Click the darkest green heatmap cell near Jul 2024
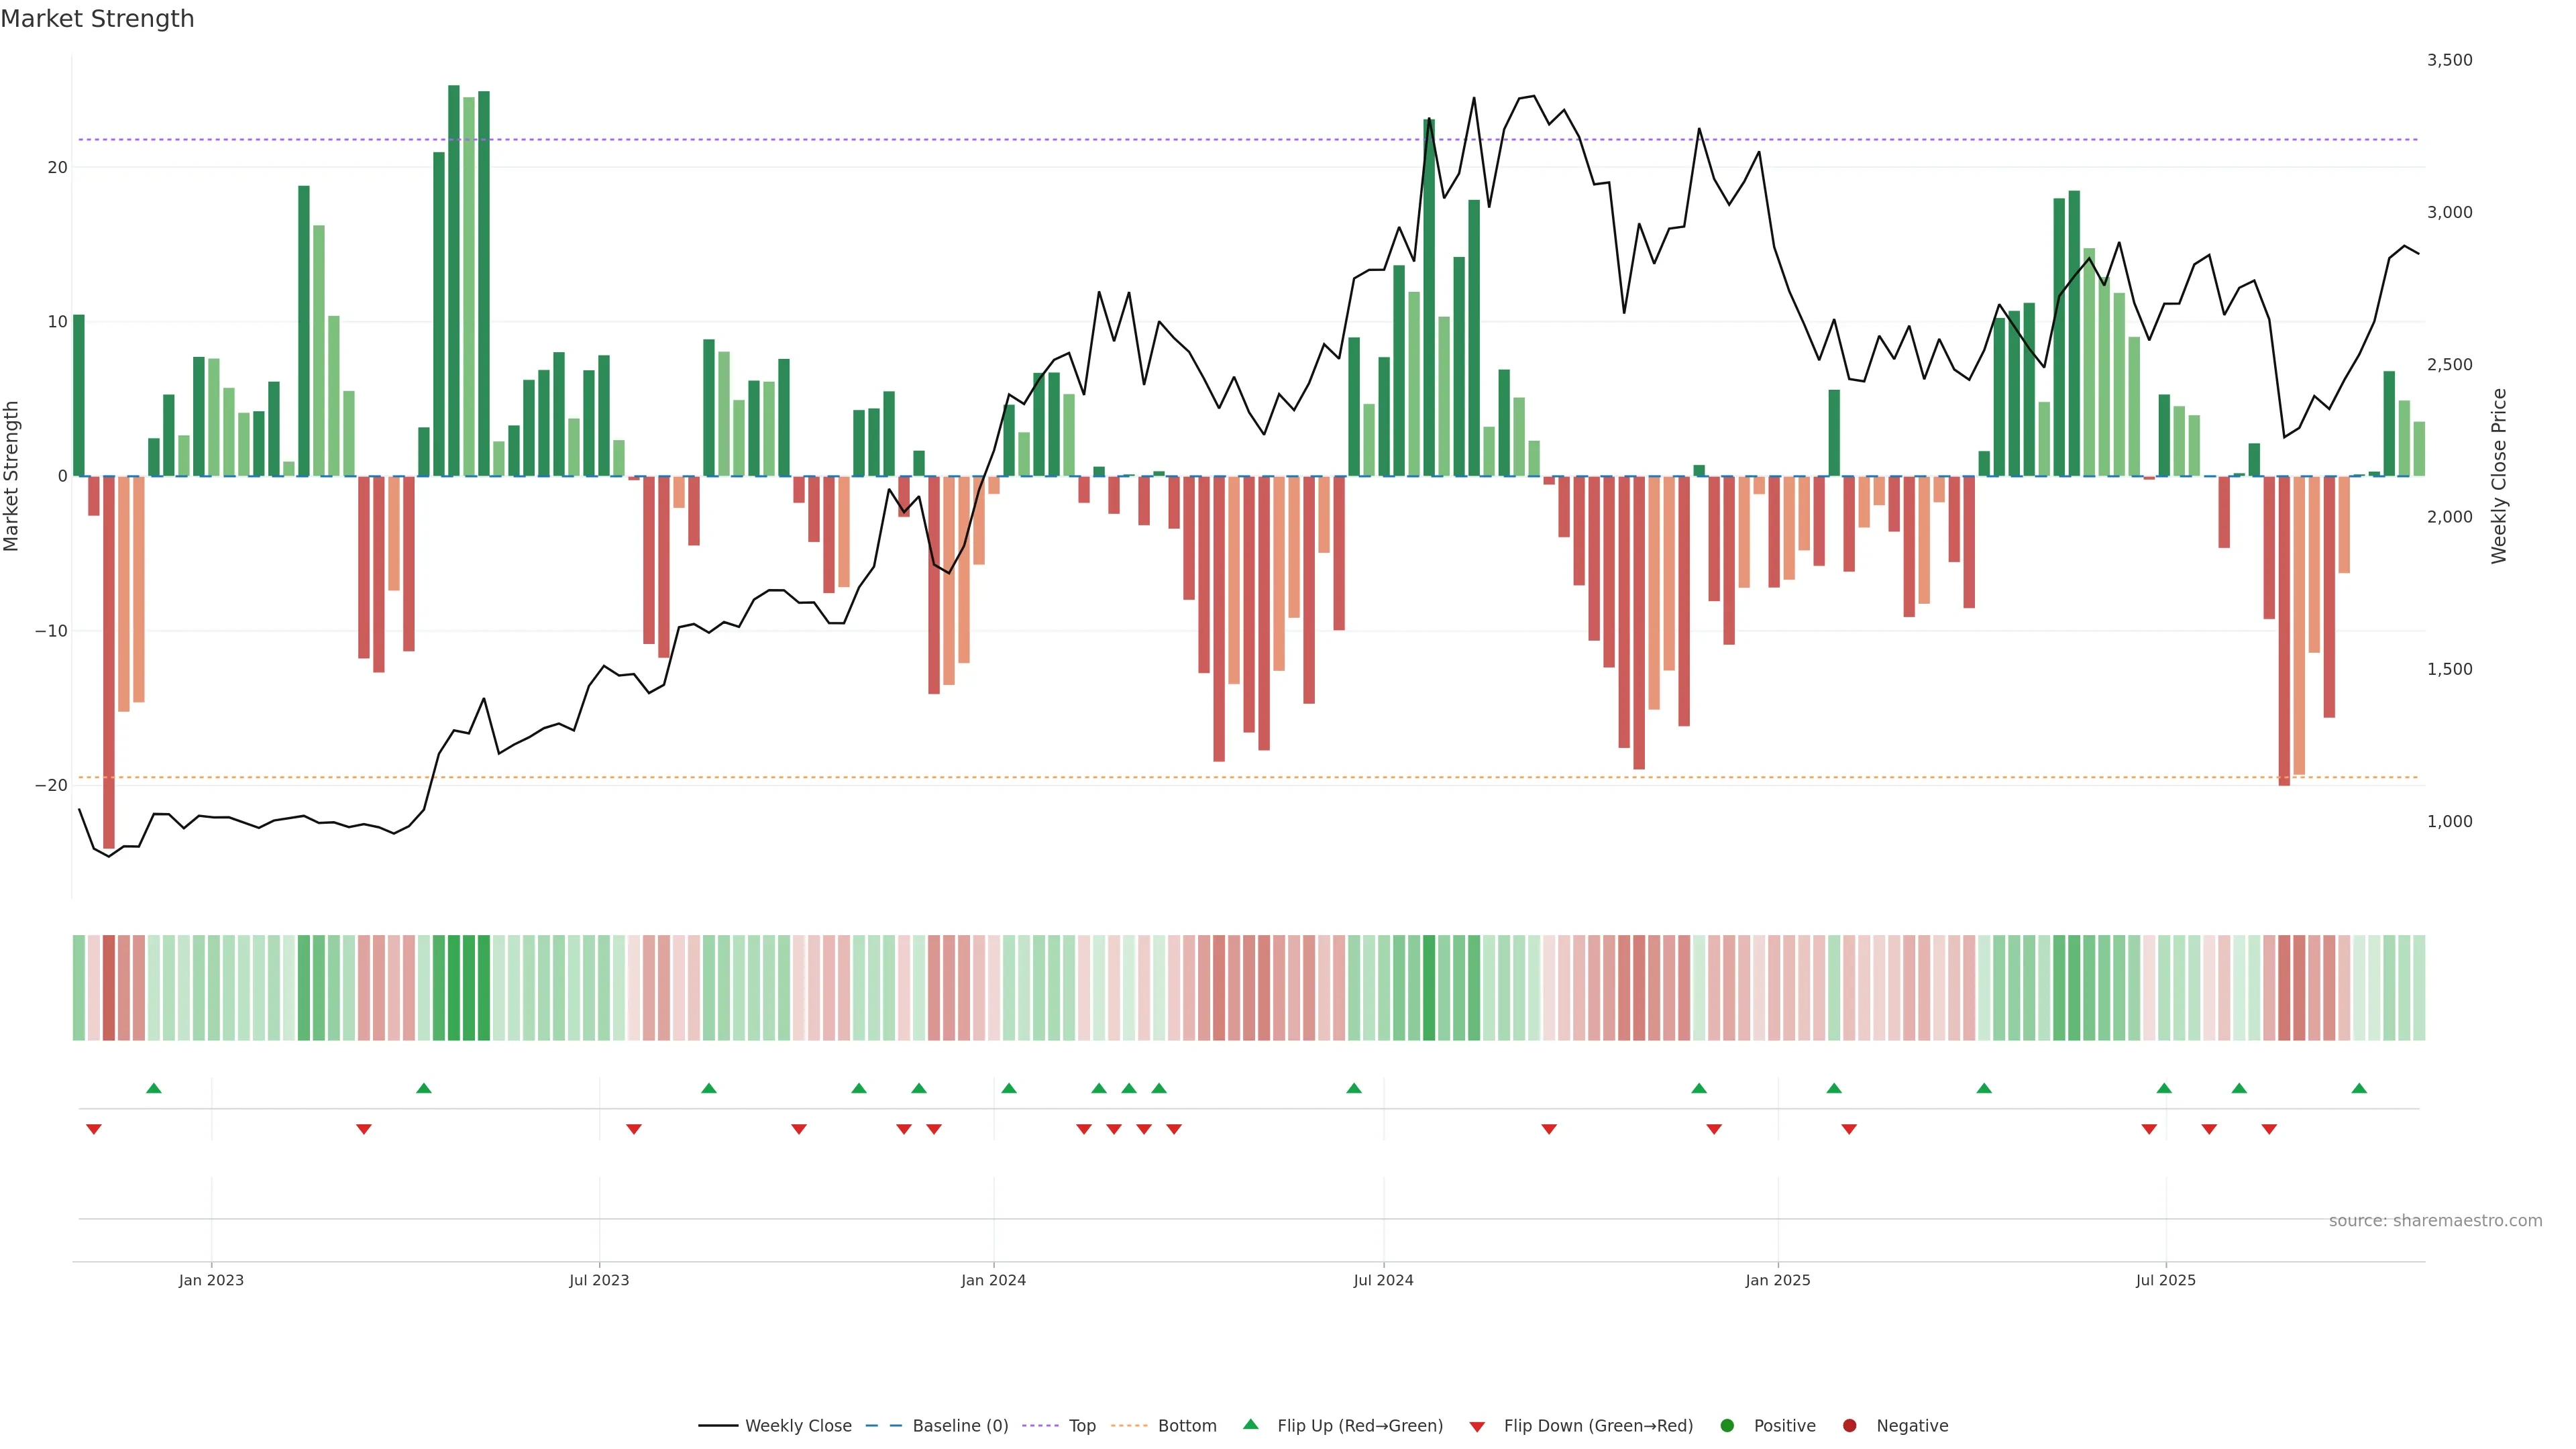The width and height of the screenshot is (2576, 1449). pyautogui.click(x=1429, y=988)
